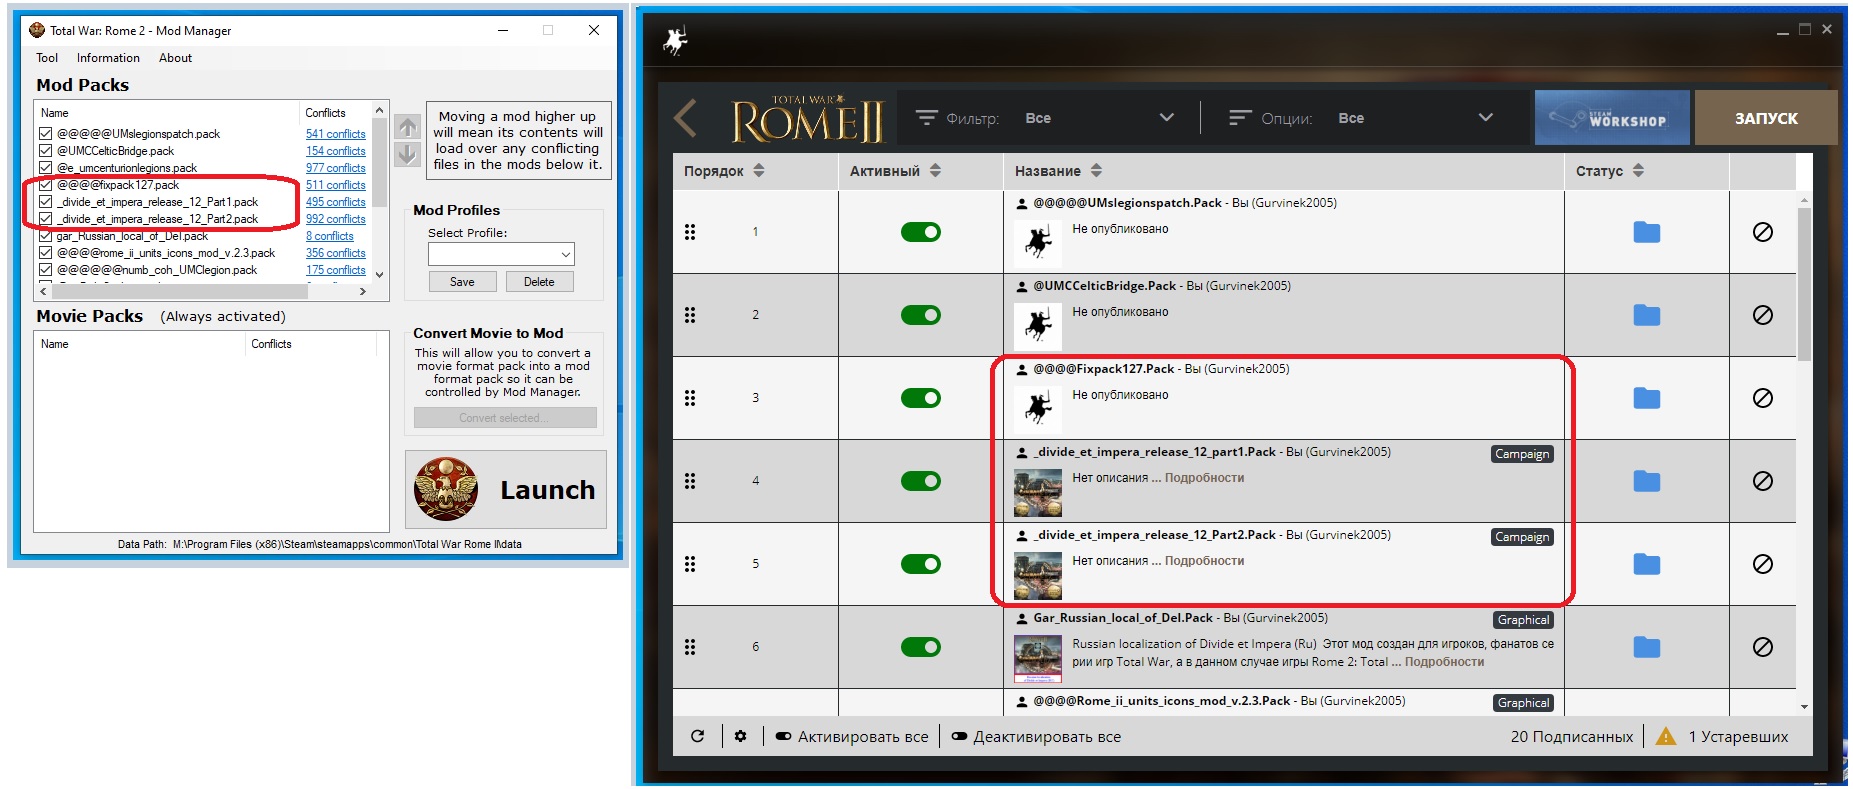This screenshot has height=789, width=1853.
Task: Toggle active switch for divide_et_impera part1
Action: tap(921, 481)
